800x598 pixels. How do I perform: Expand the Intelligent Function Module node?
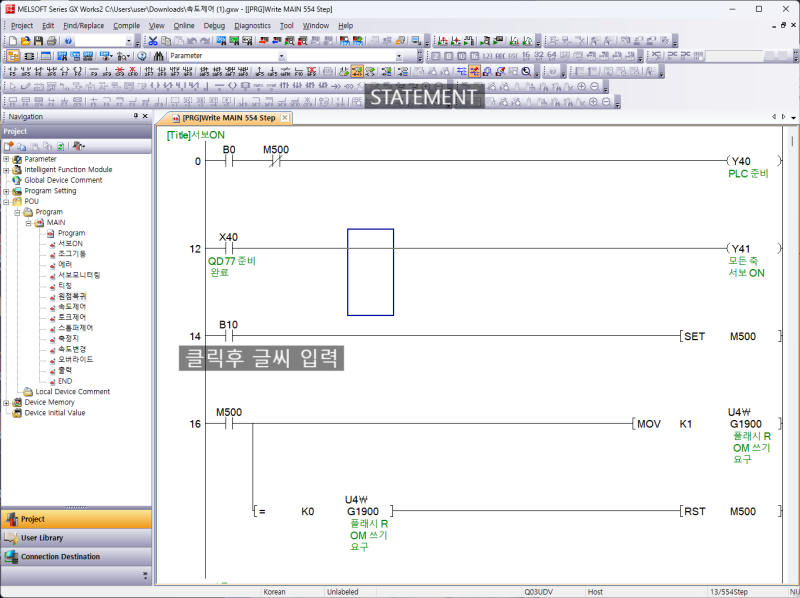coord(6,169)
